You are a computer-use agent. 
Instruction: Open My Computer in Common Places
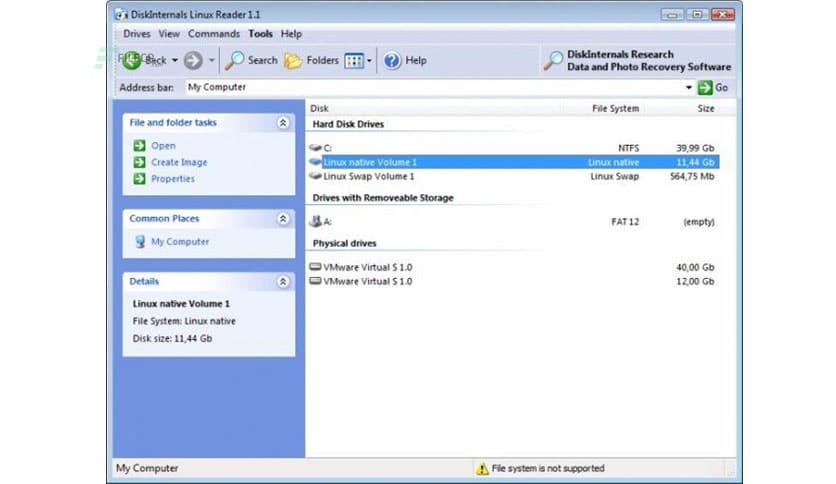click(180, 241)
